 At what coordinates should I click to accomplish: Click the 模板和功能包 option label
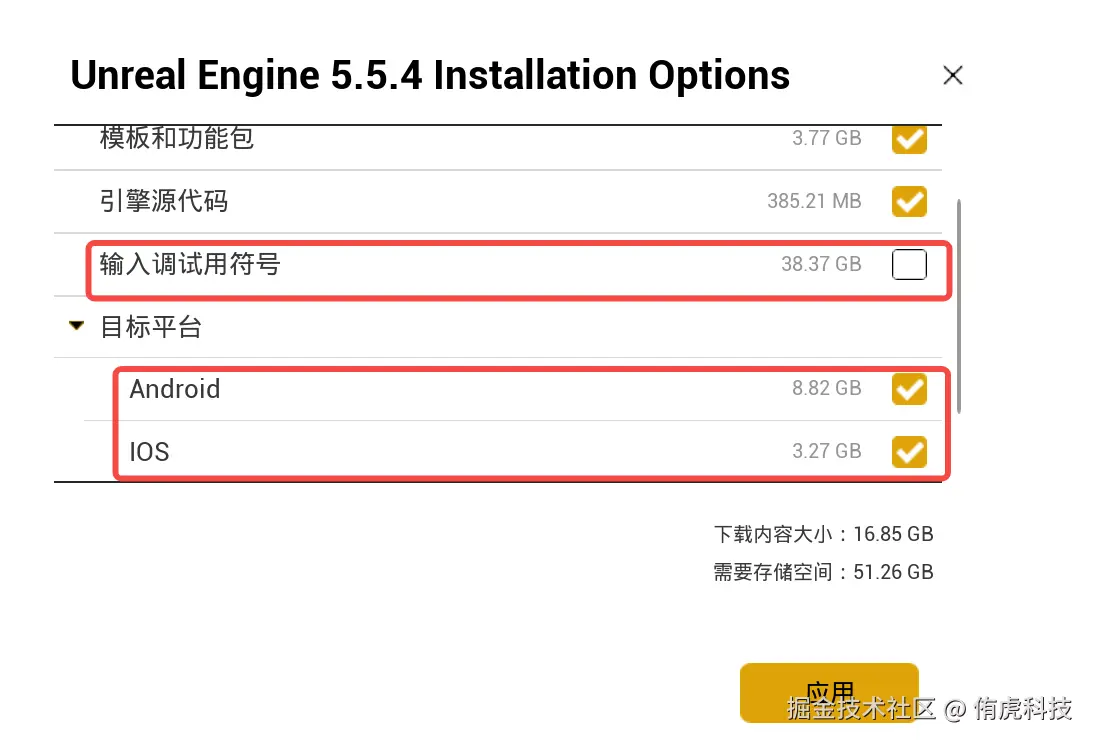click(177, 138)
